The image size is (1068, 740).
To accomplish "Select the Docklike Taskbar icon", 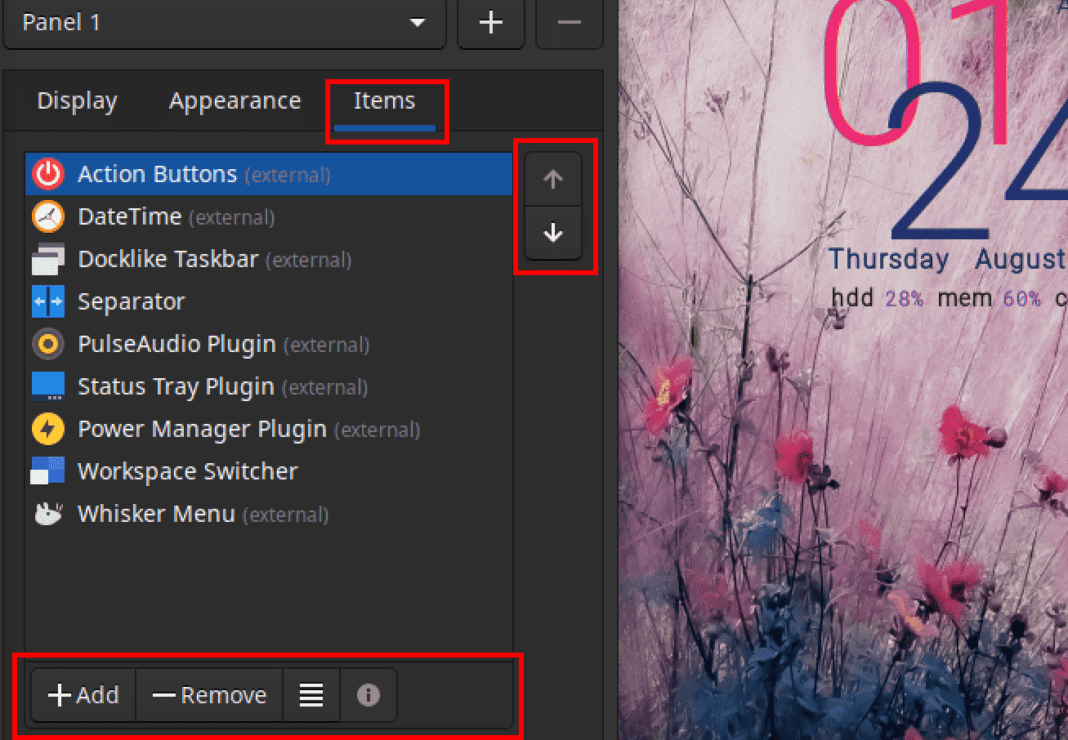I will click(x=47, y=258).
